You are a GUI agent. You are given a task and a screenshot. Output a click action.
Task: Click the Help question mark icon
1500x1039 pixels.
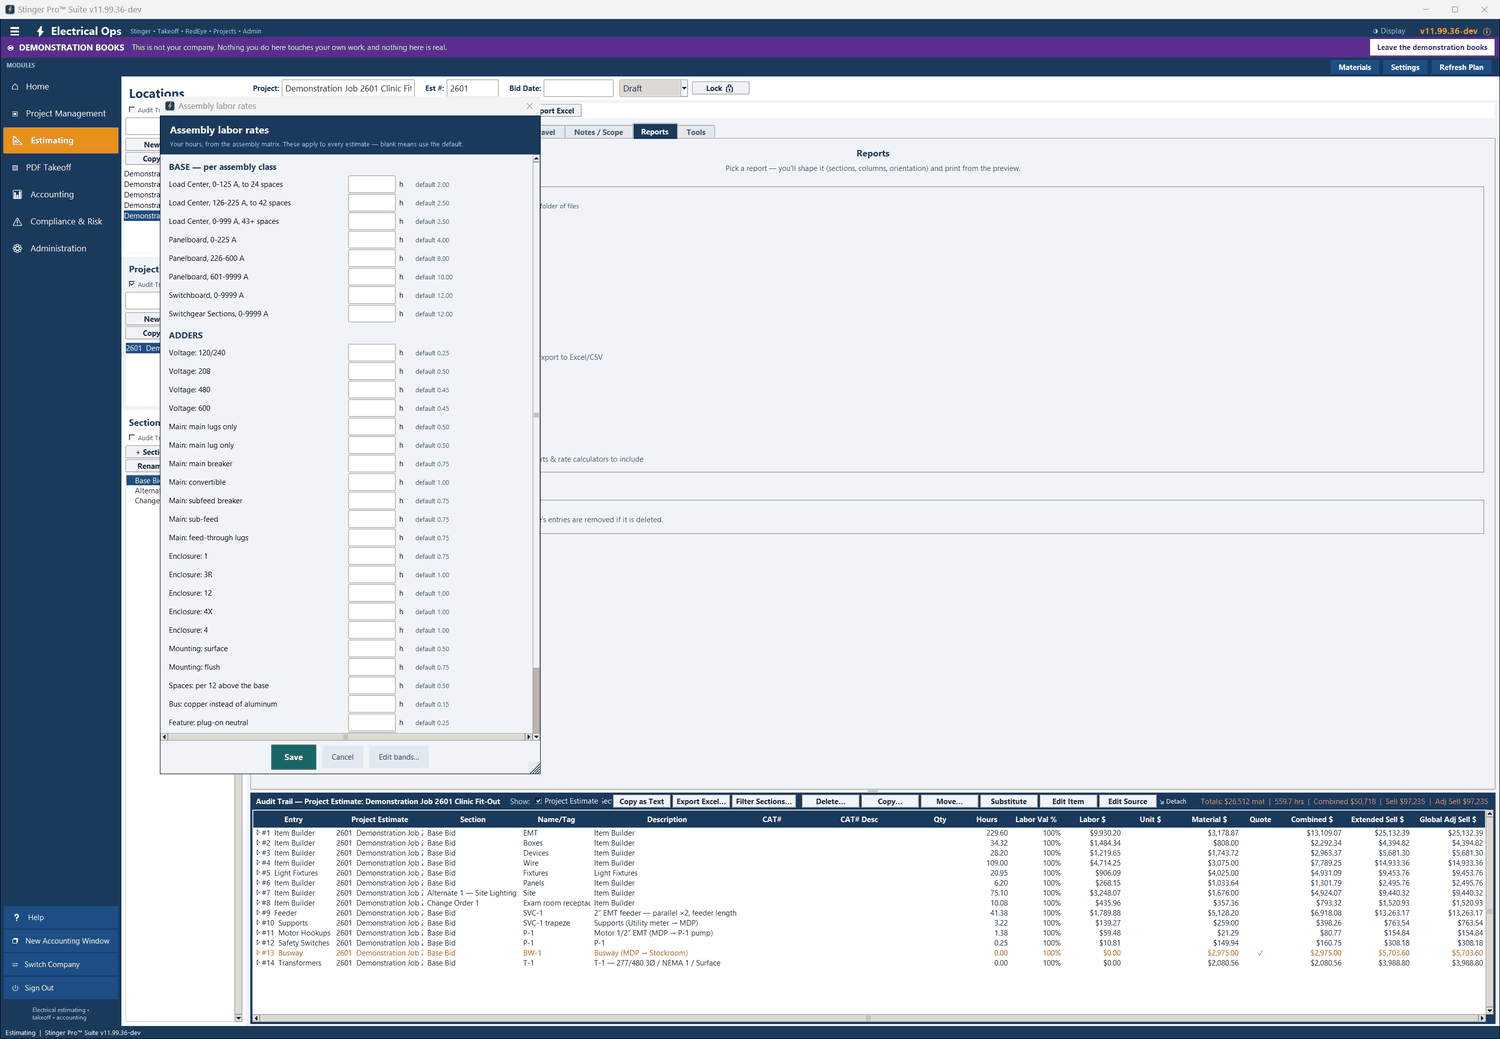coord(16,917)
